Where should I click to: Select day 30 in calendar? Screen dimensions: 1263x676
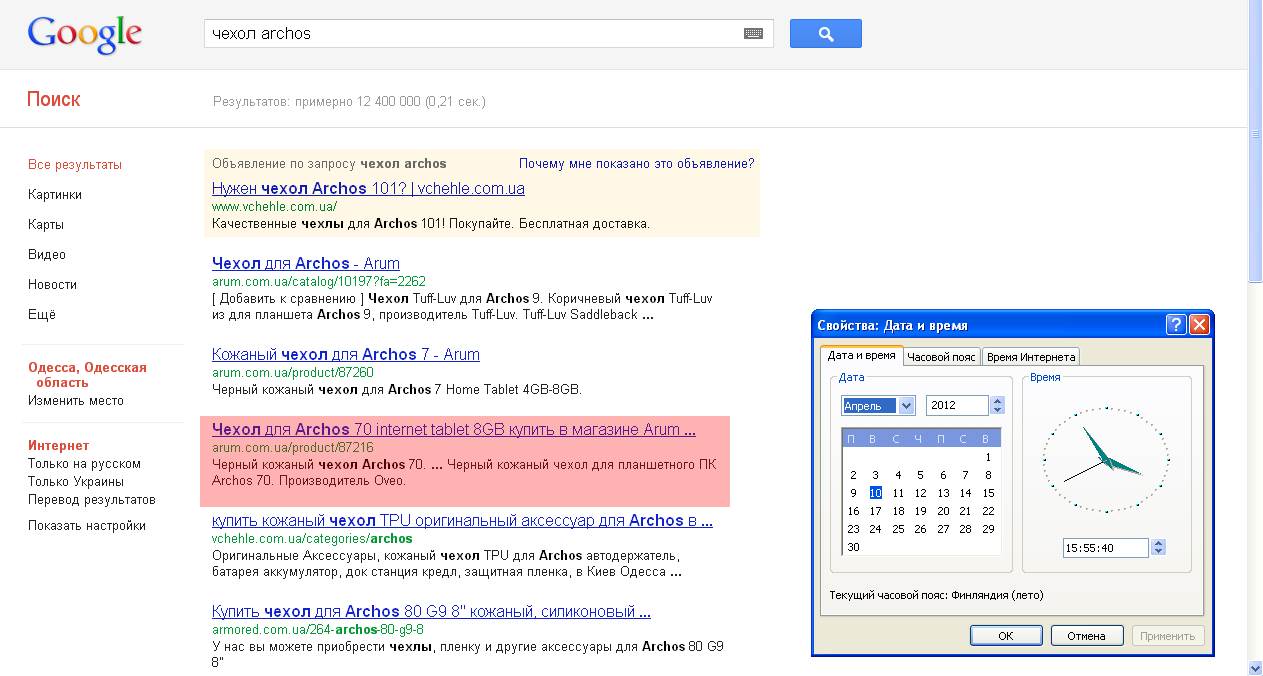853,547
